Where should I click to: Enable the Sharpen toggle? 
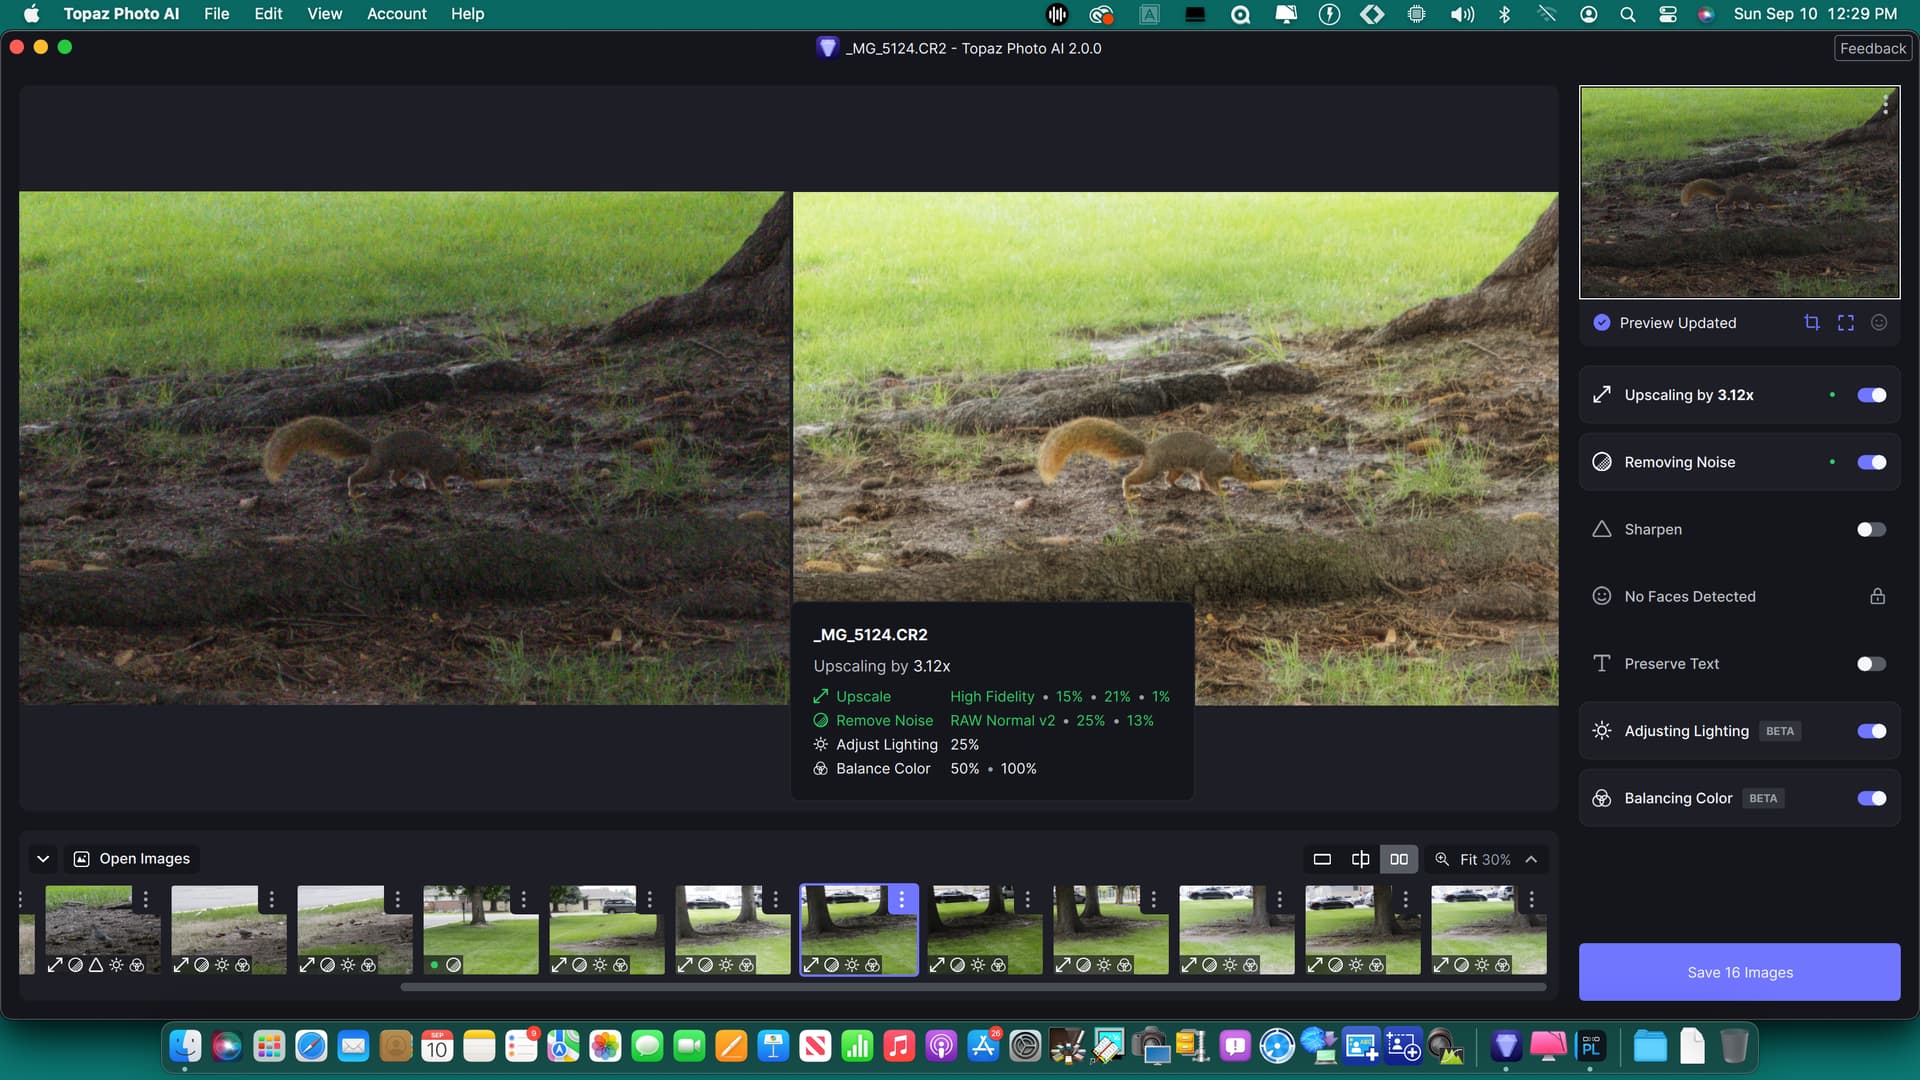[1871, 529]
